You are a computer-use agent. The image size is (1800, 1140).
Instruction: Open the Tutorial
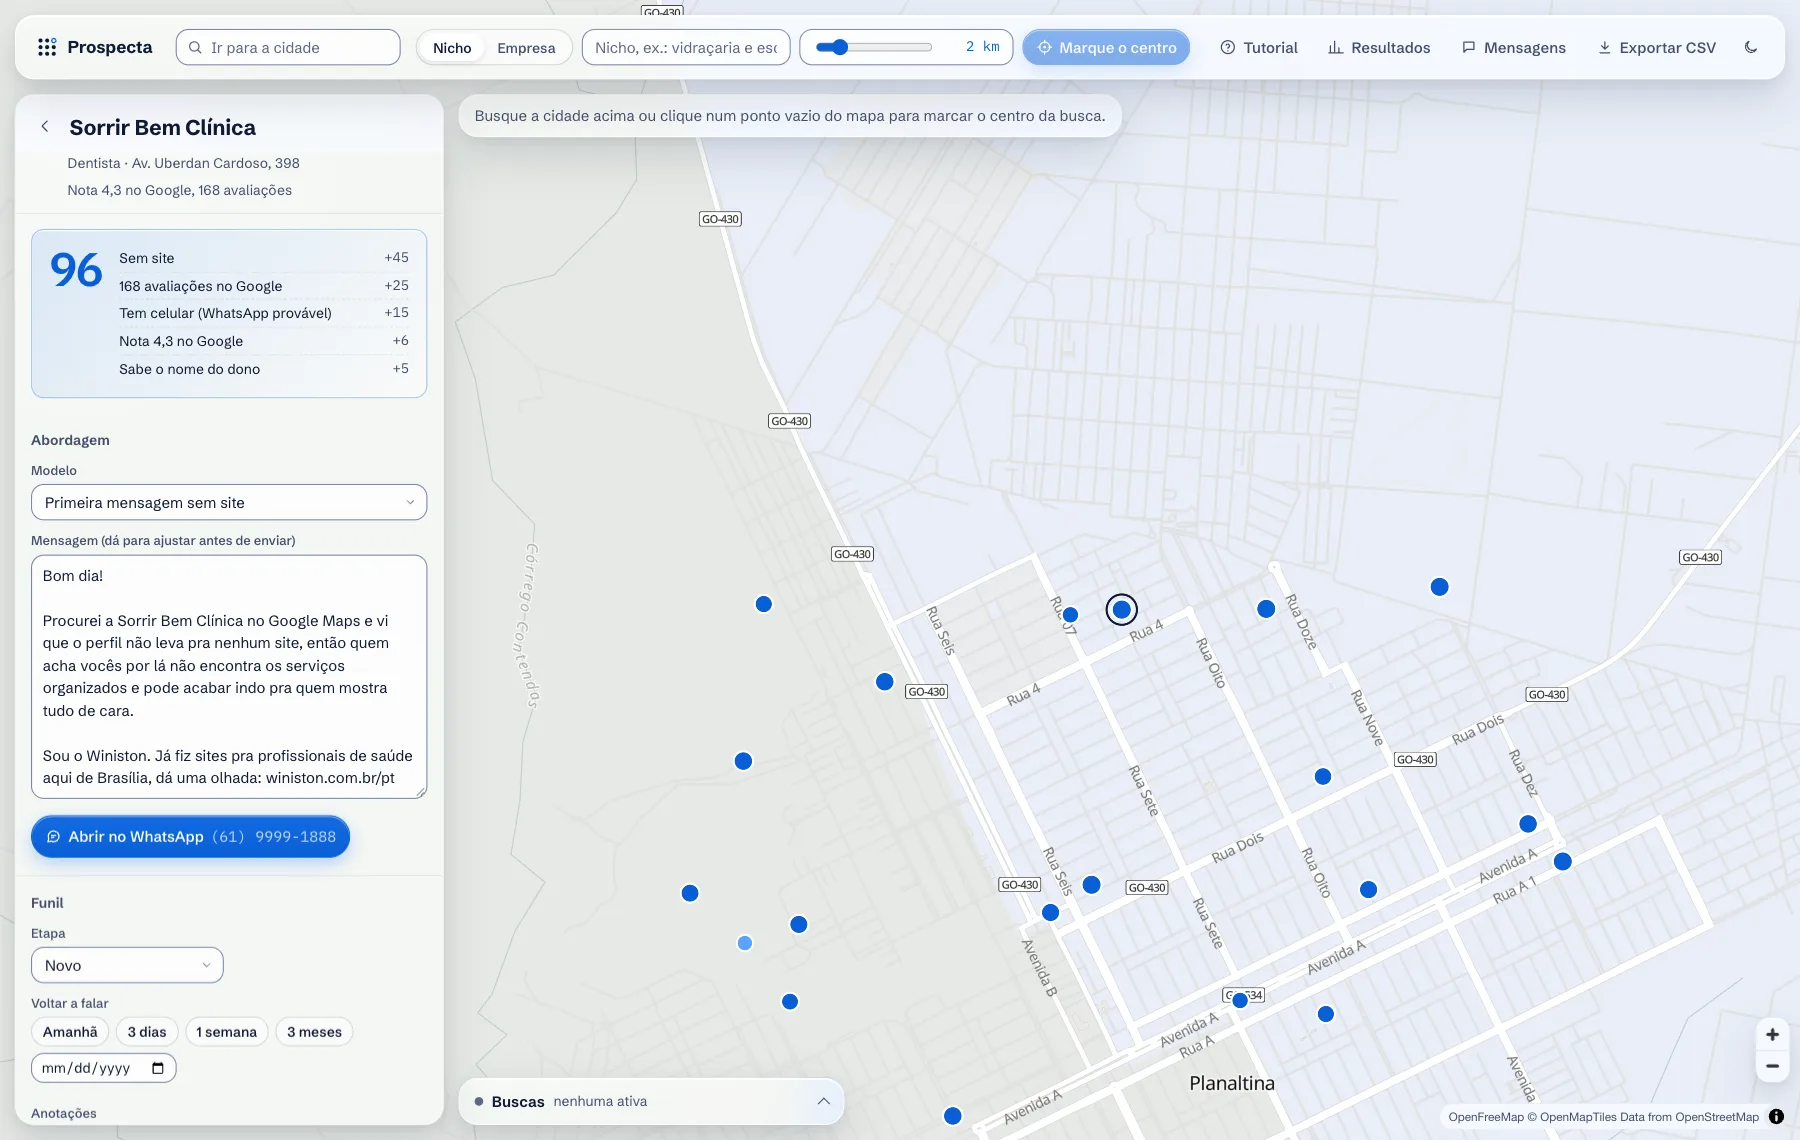click(1259, 47)
